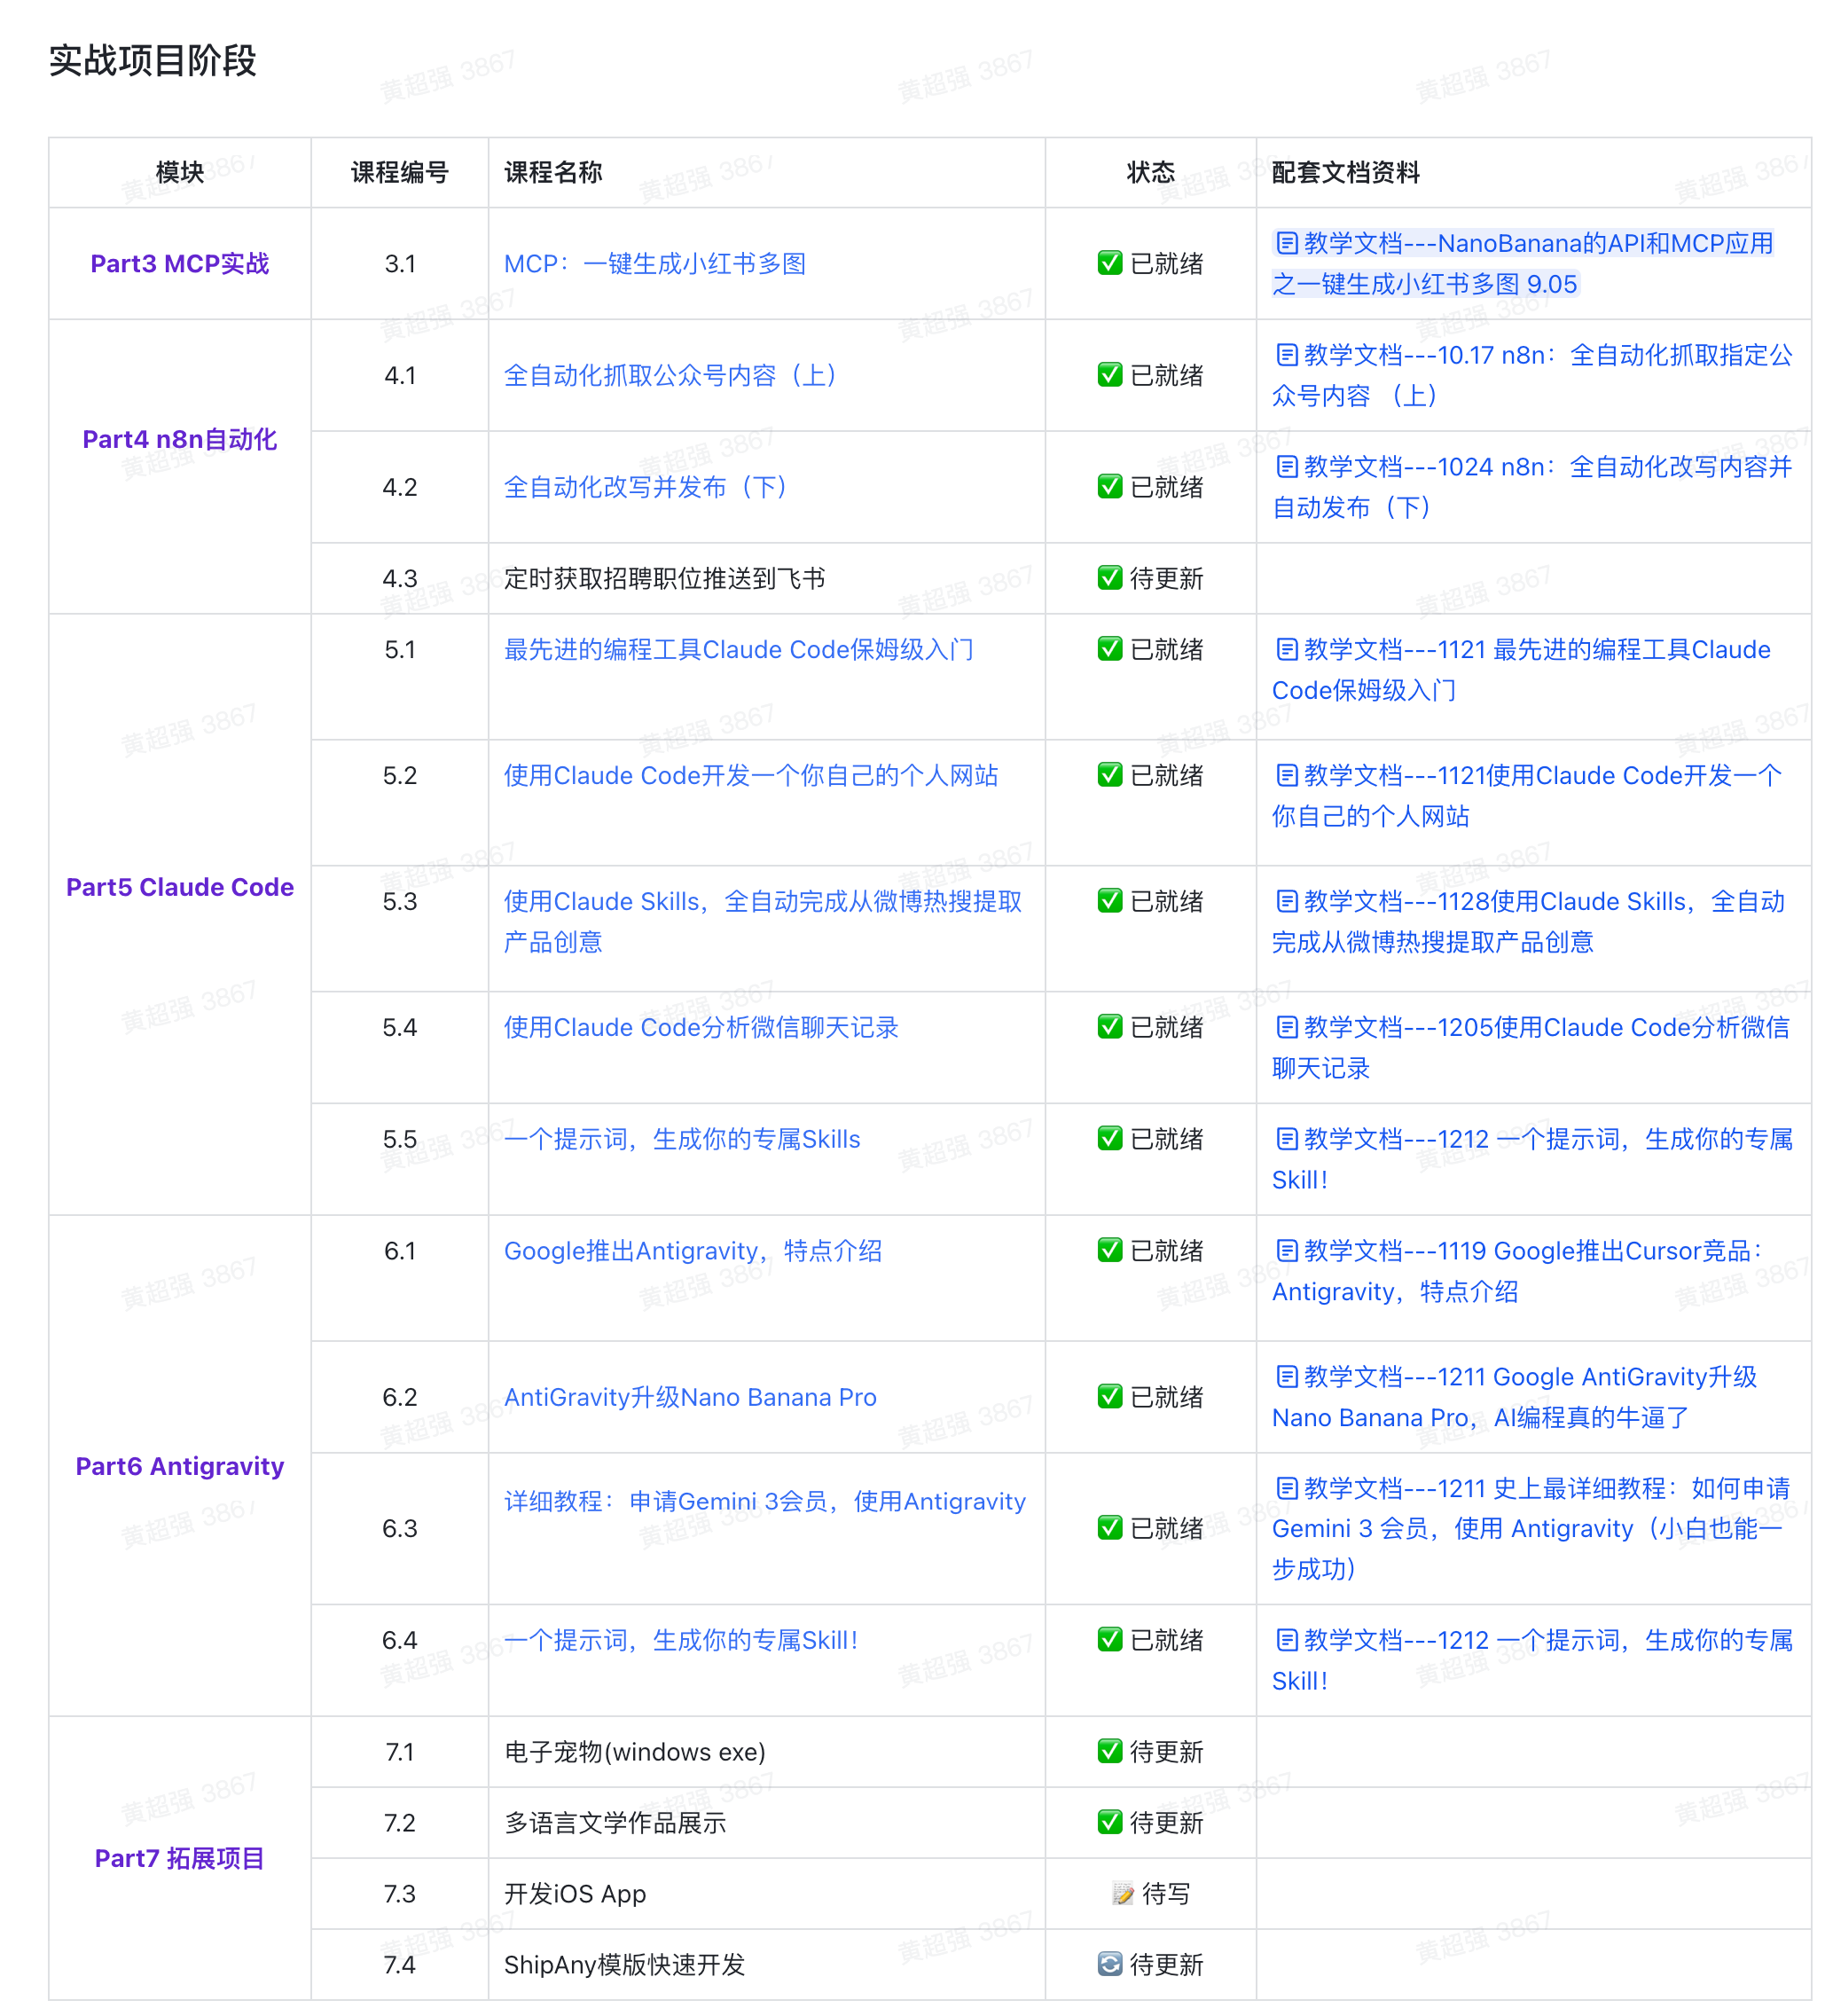Open course link MCP：一键生成小红书多图
Image resolution: width=1825 pixels, height=2016 pixels.
pyautogui.click(x=654, y=264)
